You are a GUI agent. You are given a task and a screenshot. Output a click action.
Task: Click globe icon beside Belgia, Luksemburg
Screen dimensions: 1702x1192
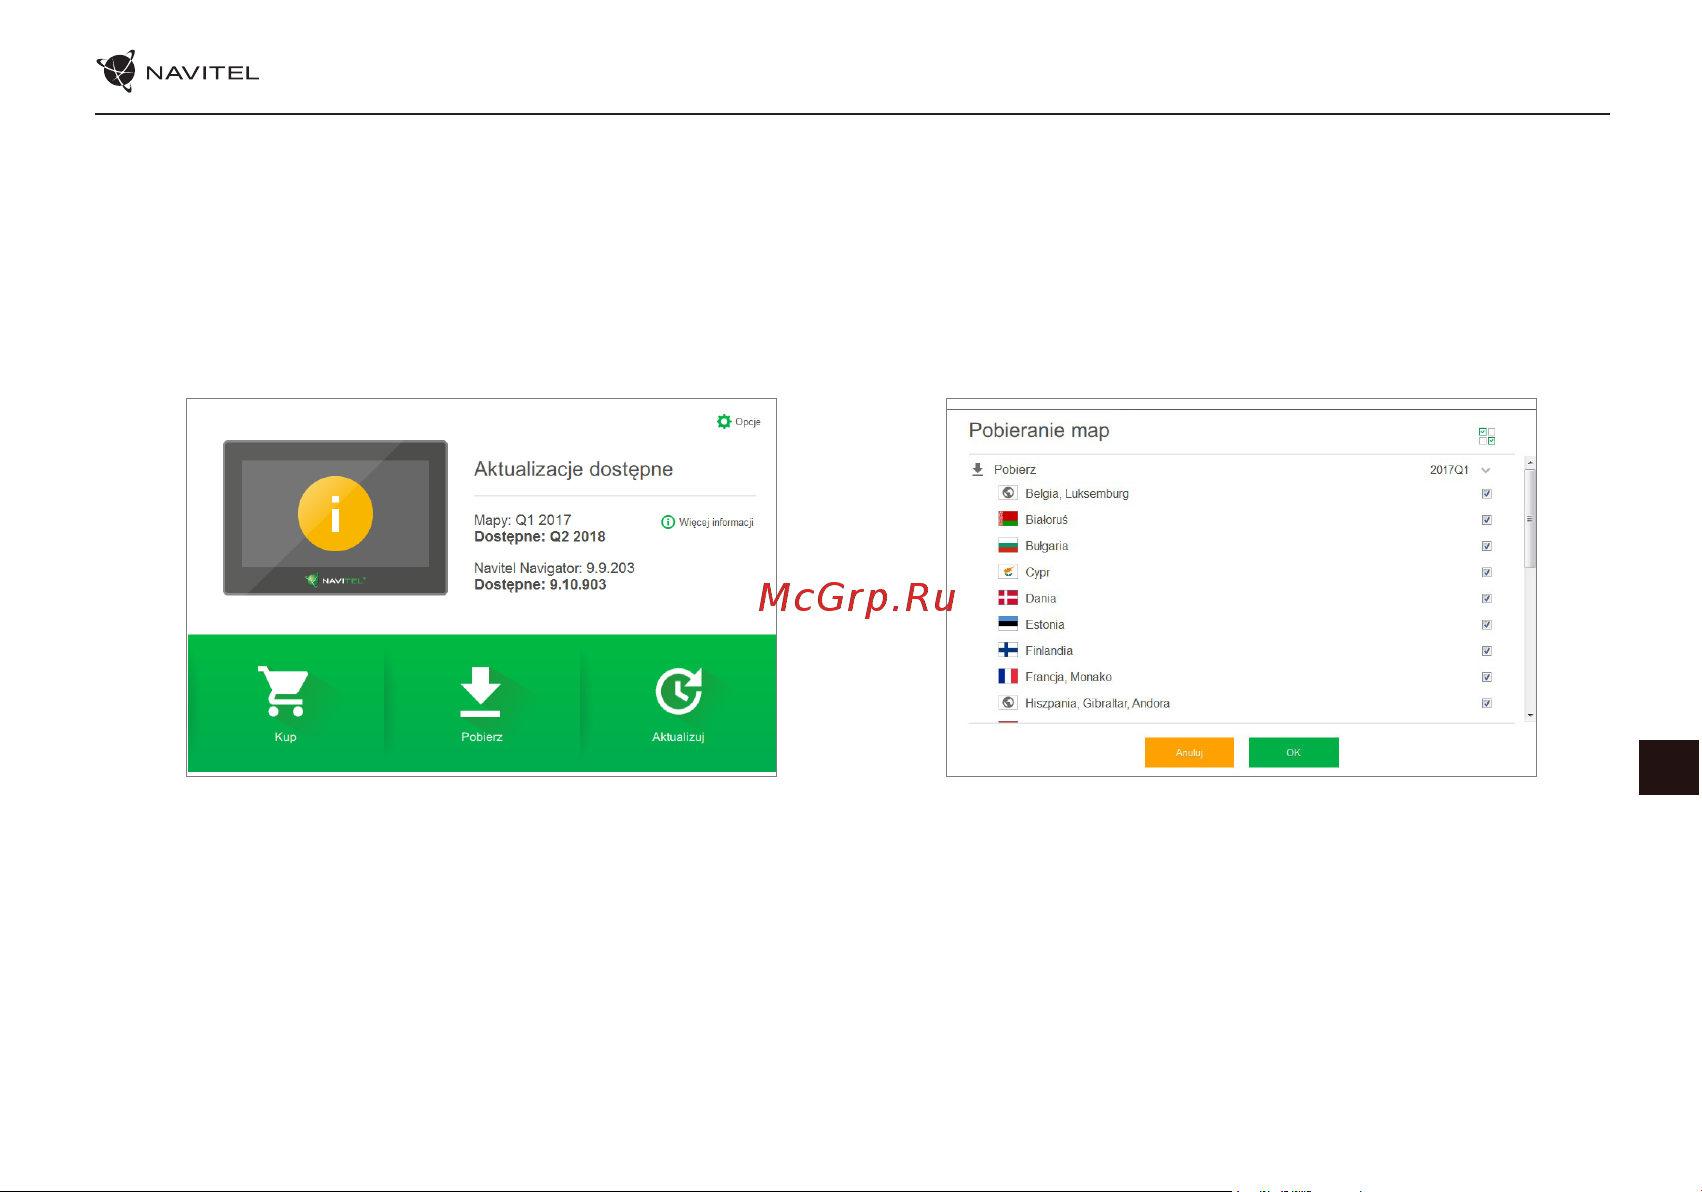click(x=1008, y=493)
